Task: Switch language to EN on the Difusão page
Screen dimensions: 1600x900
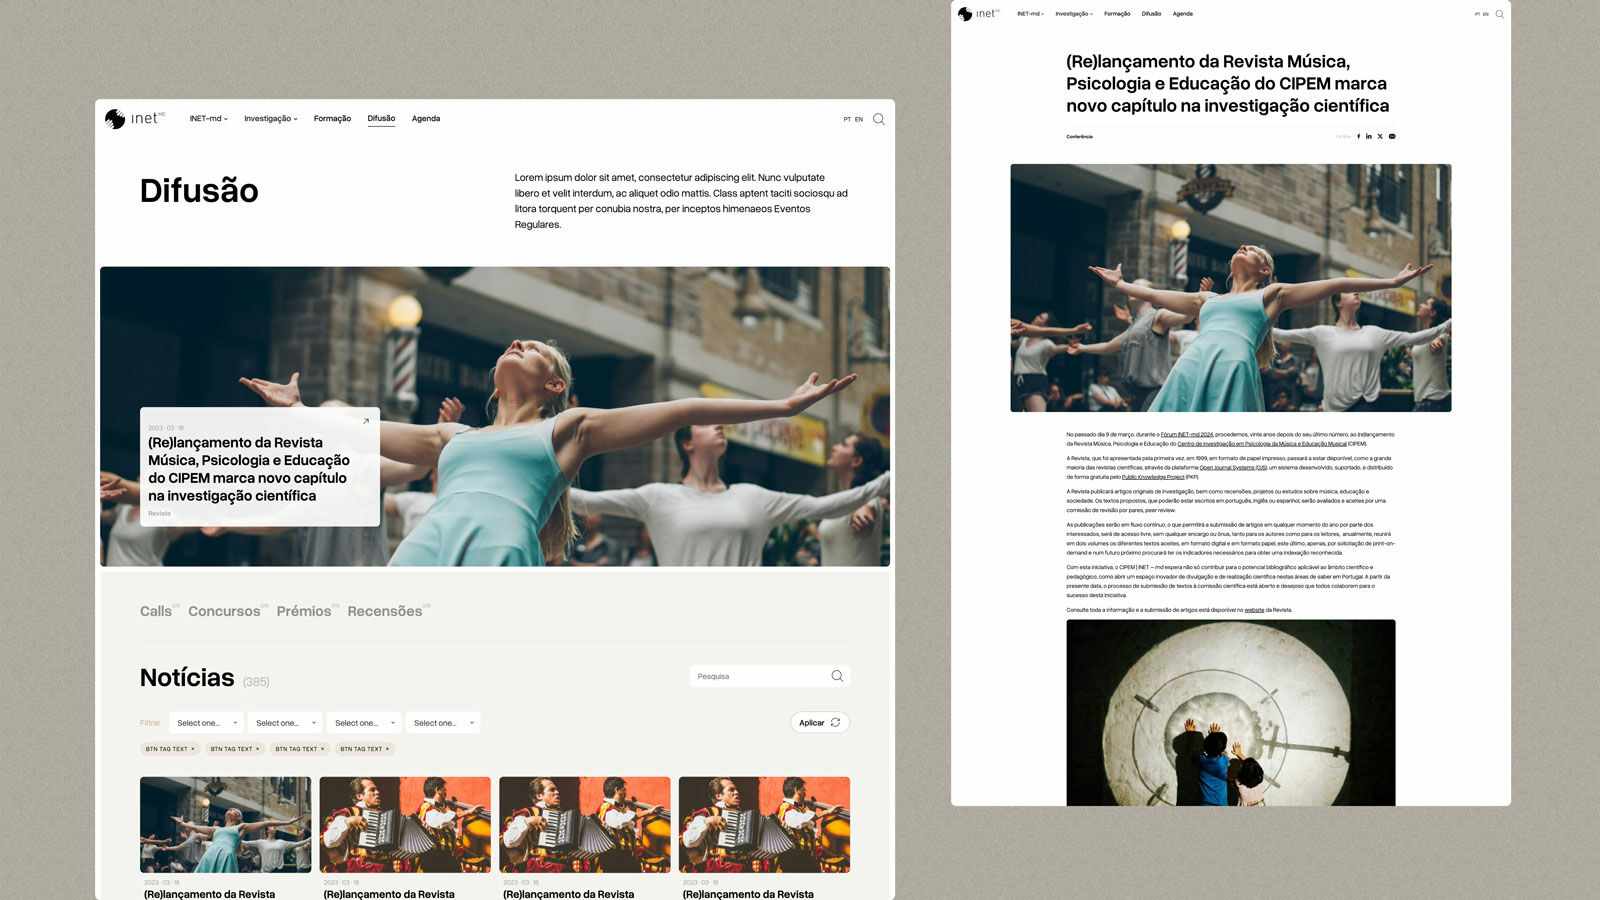Action: [x=858, y=119]
